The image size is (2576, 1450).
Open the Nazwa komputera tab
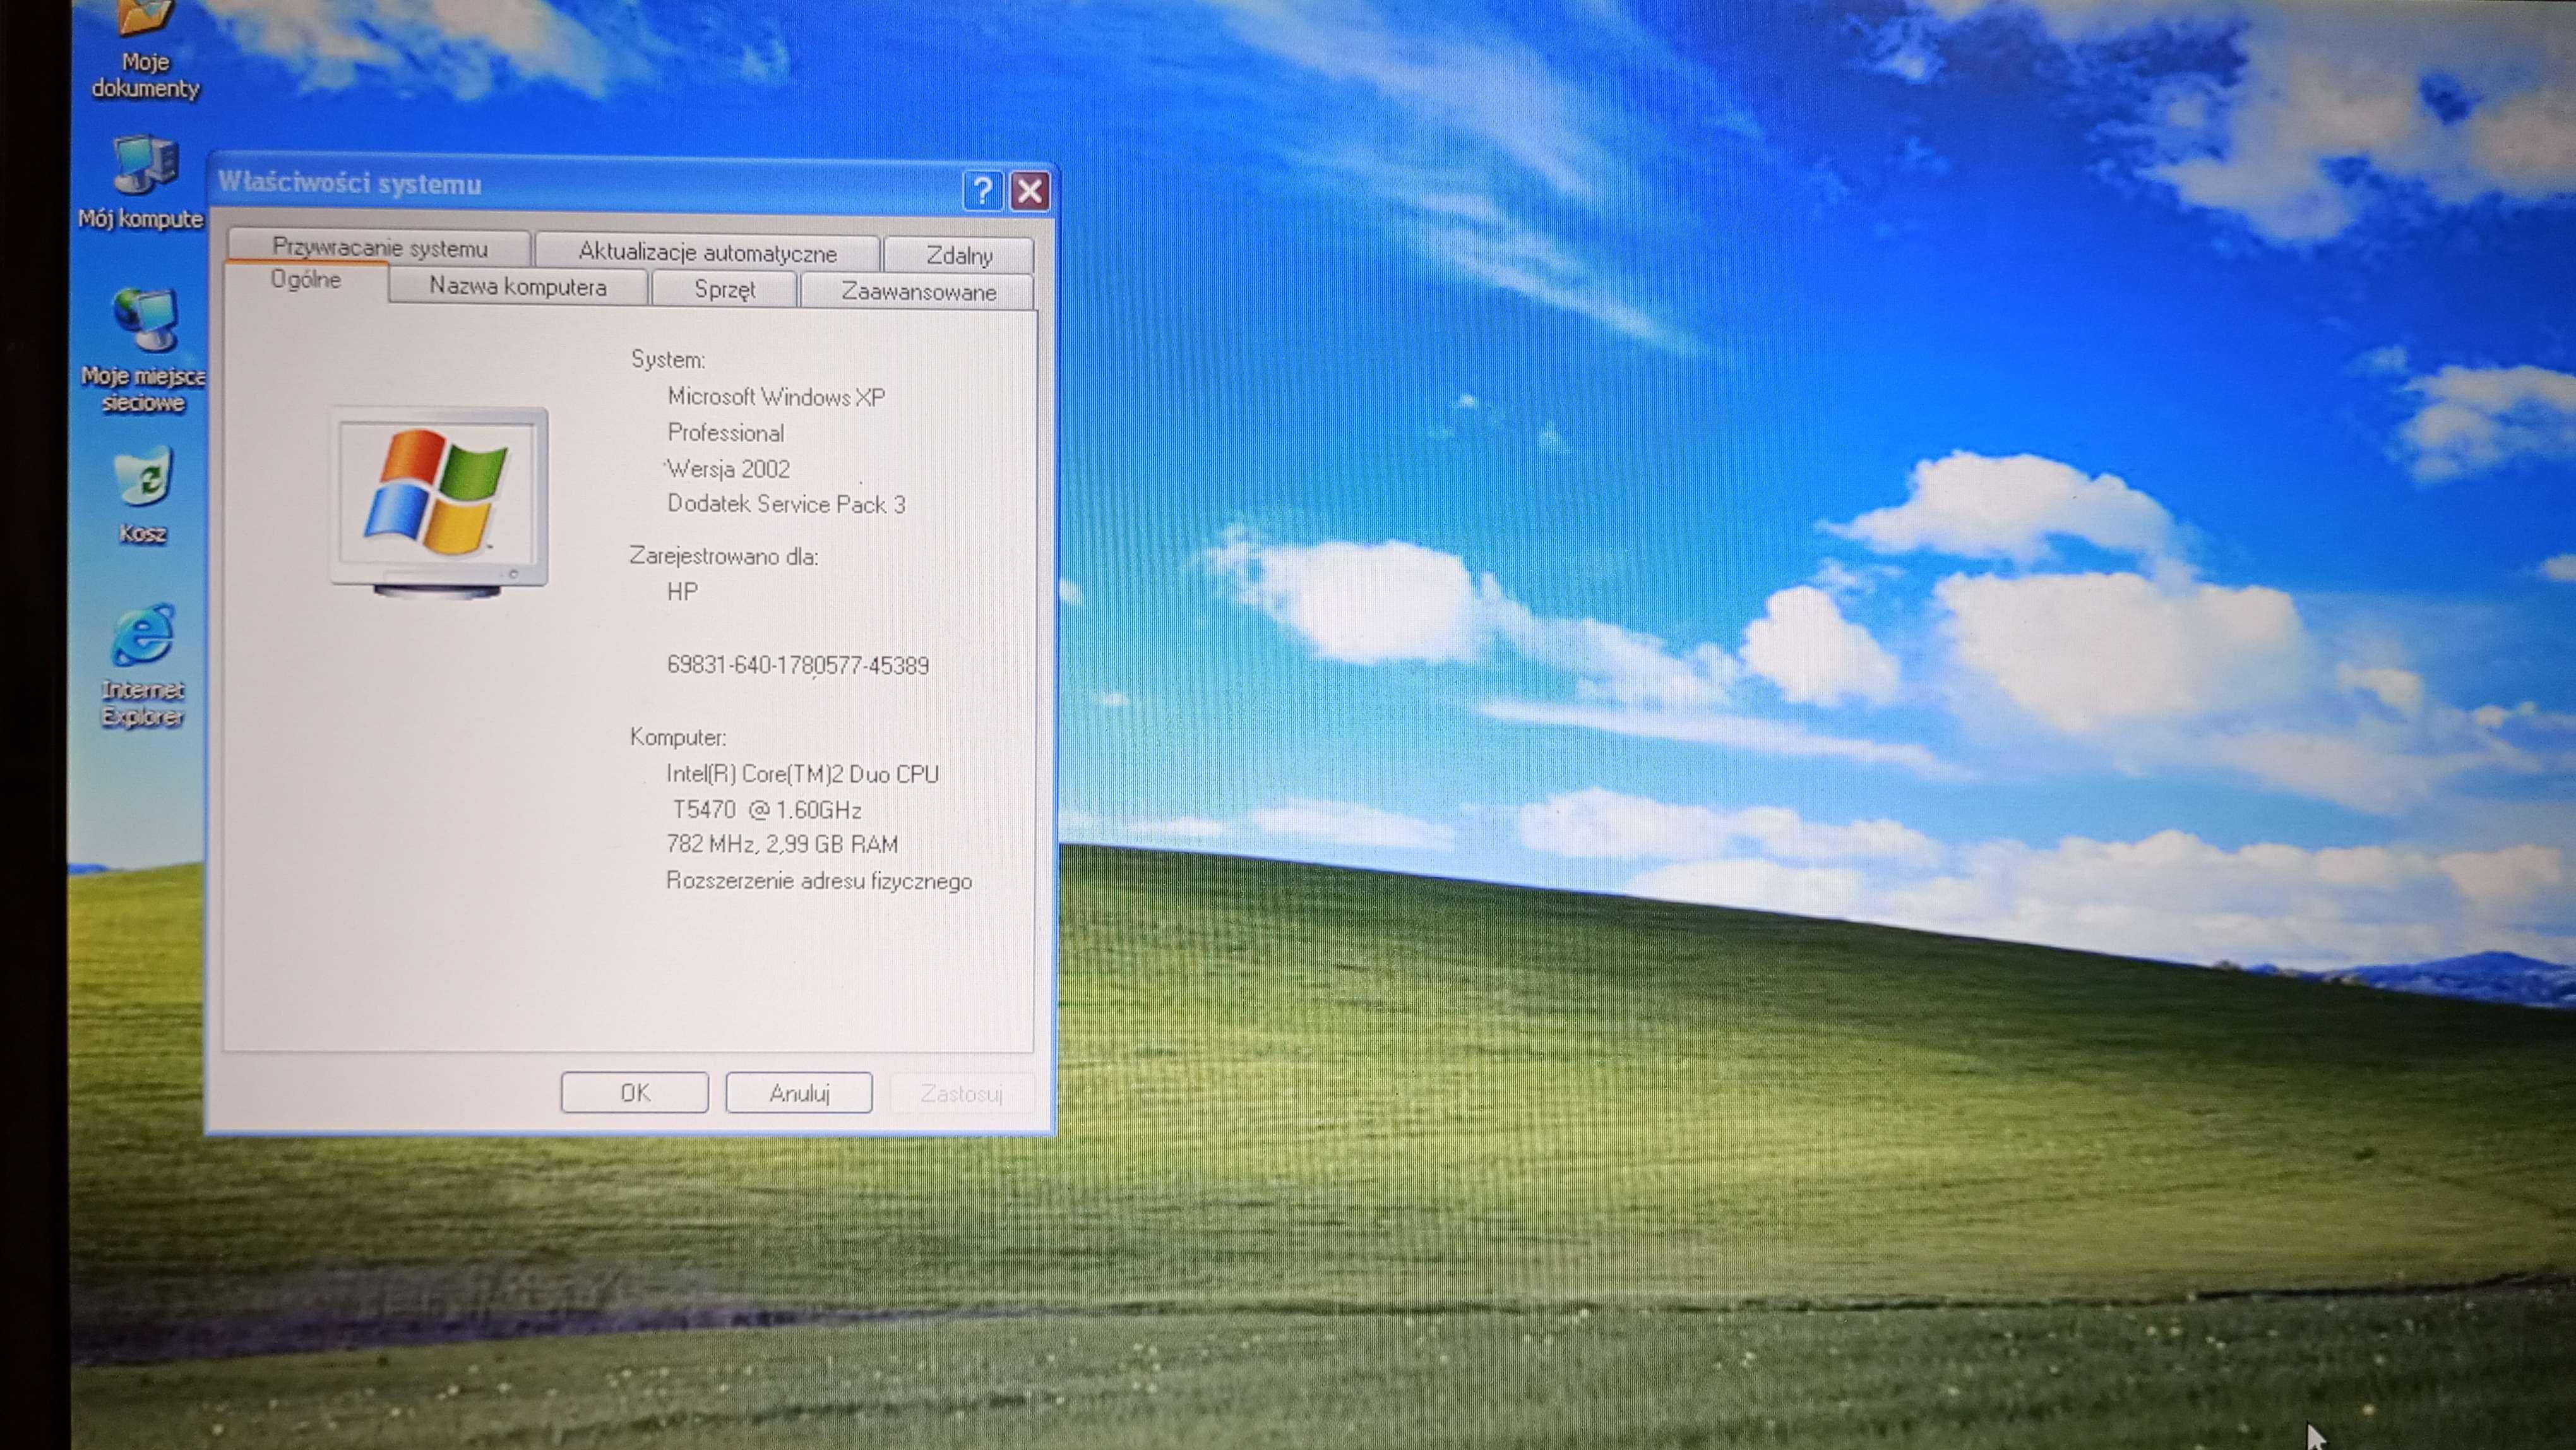click(x=518, y=287)
